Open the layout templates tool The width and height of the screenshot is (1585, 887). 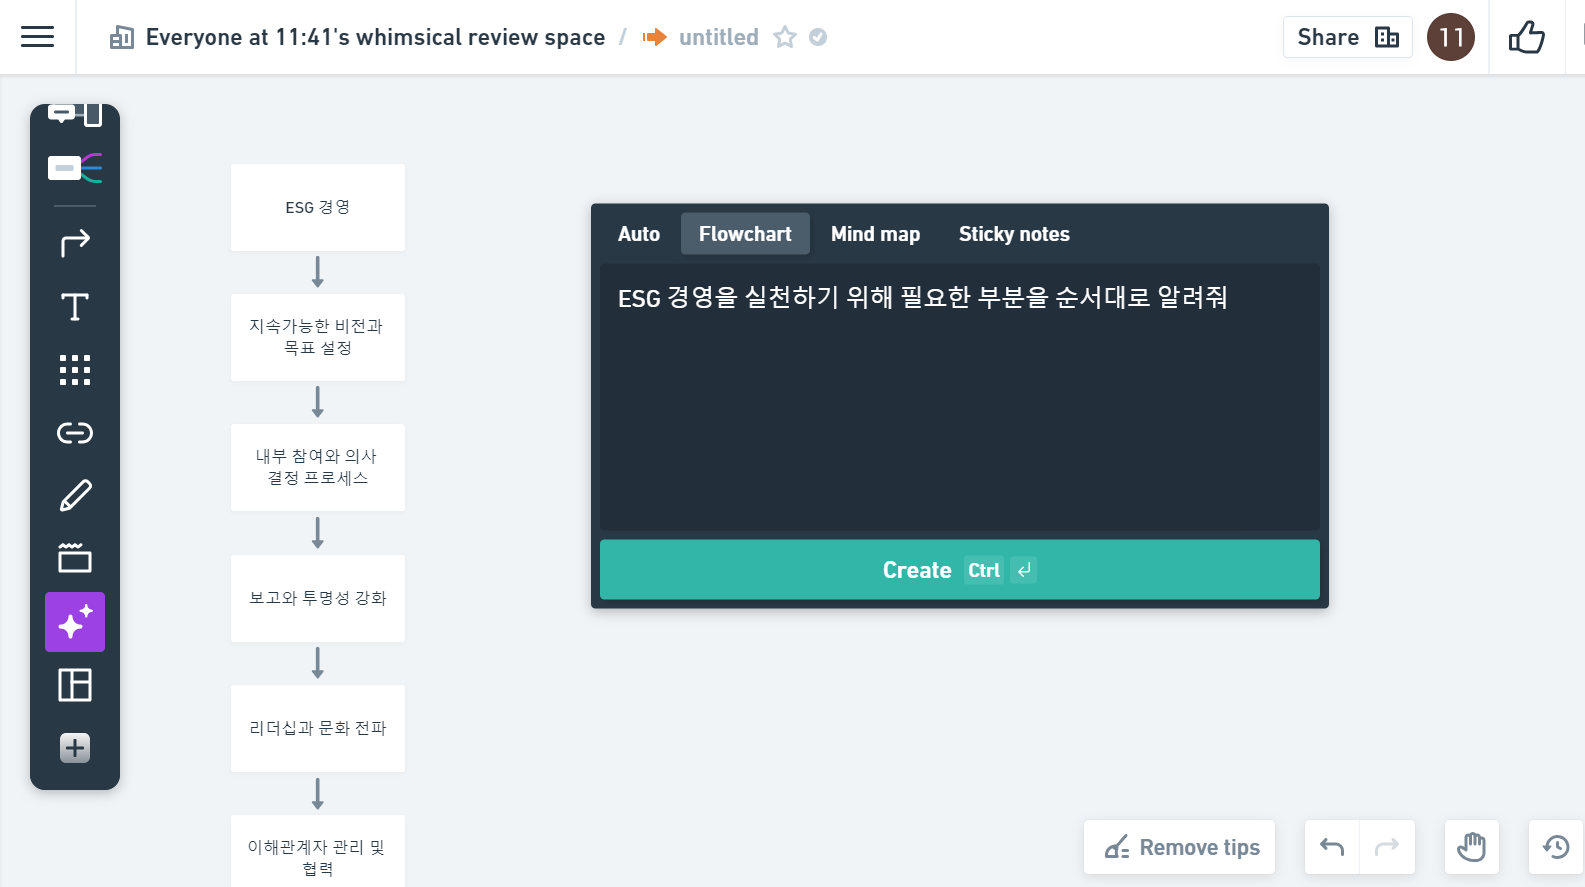75,685
